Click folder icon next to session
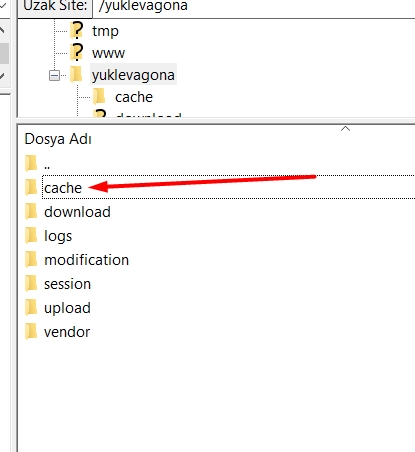 pos(31,283)
